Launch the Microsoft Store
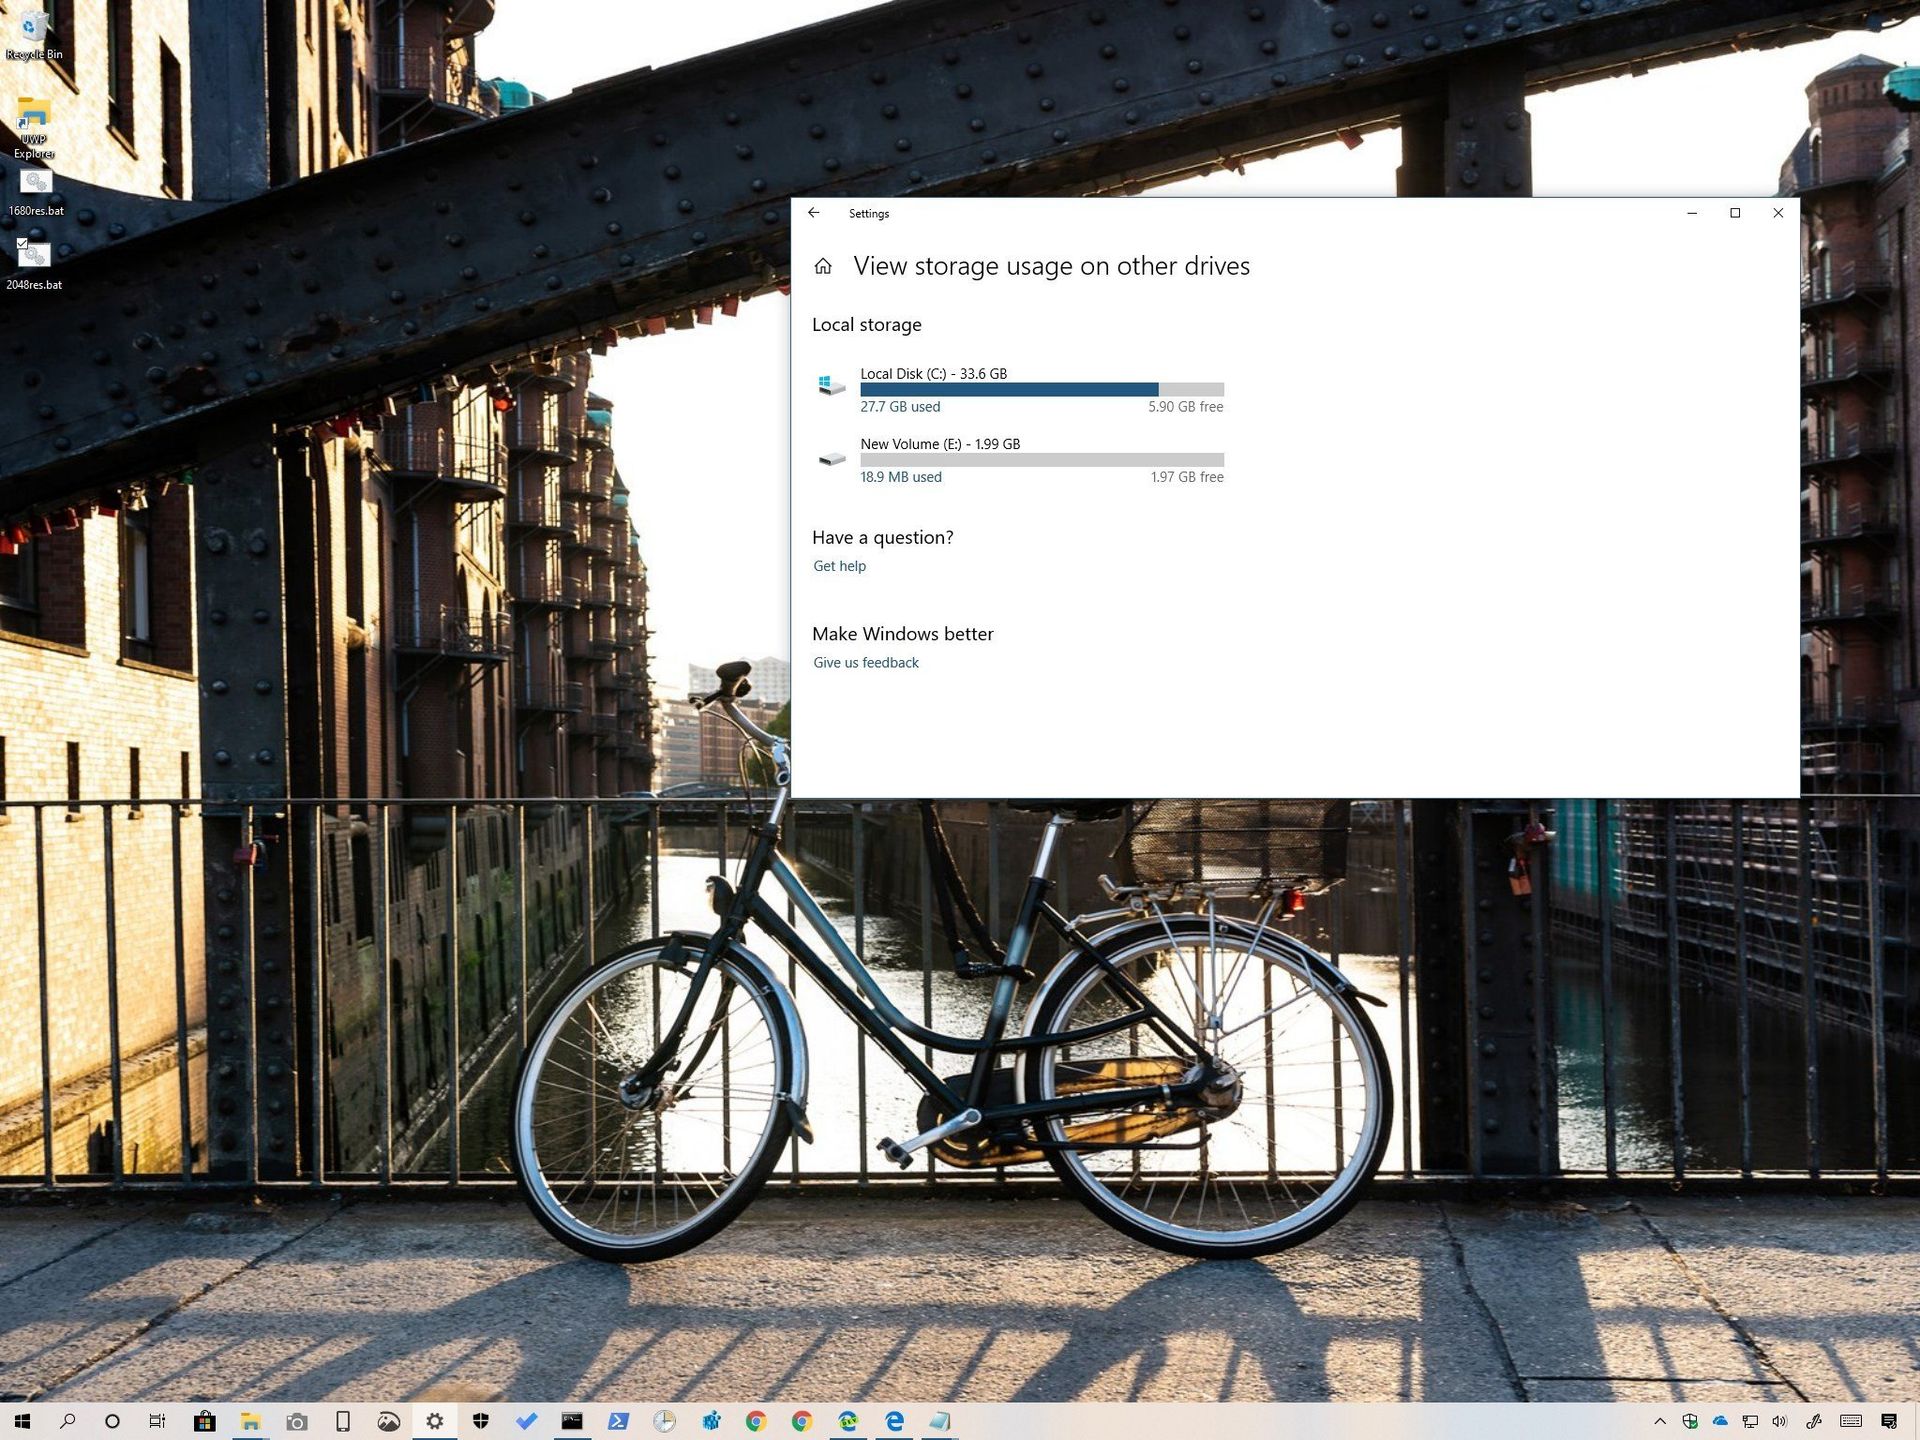Viewport: 1920px width, 1440px height. click(x=204, y=1420)
